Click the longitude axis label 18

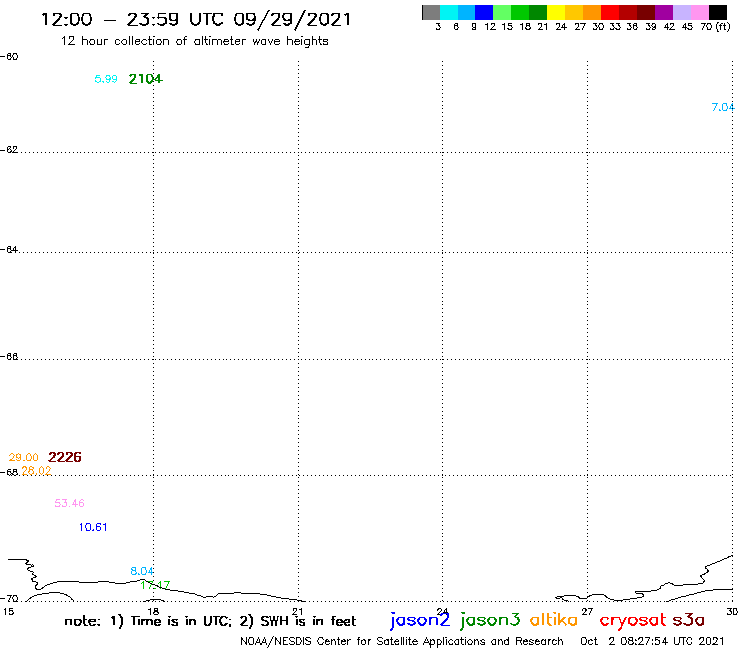tap(153, 612)
